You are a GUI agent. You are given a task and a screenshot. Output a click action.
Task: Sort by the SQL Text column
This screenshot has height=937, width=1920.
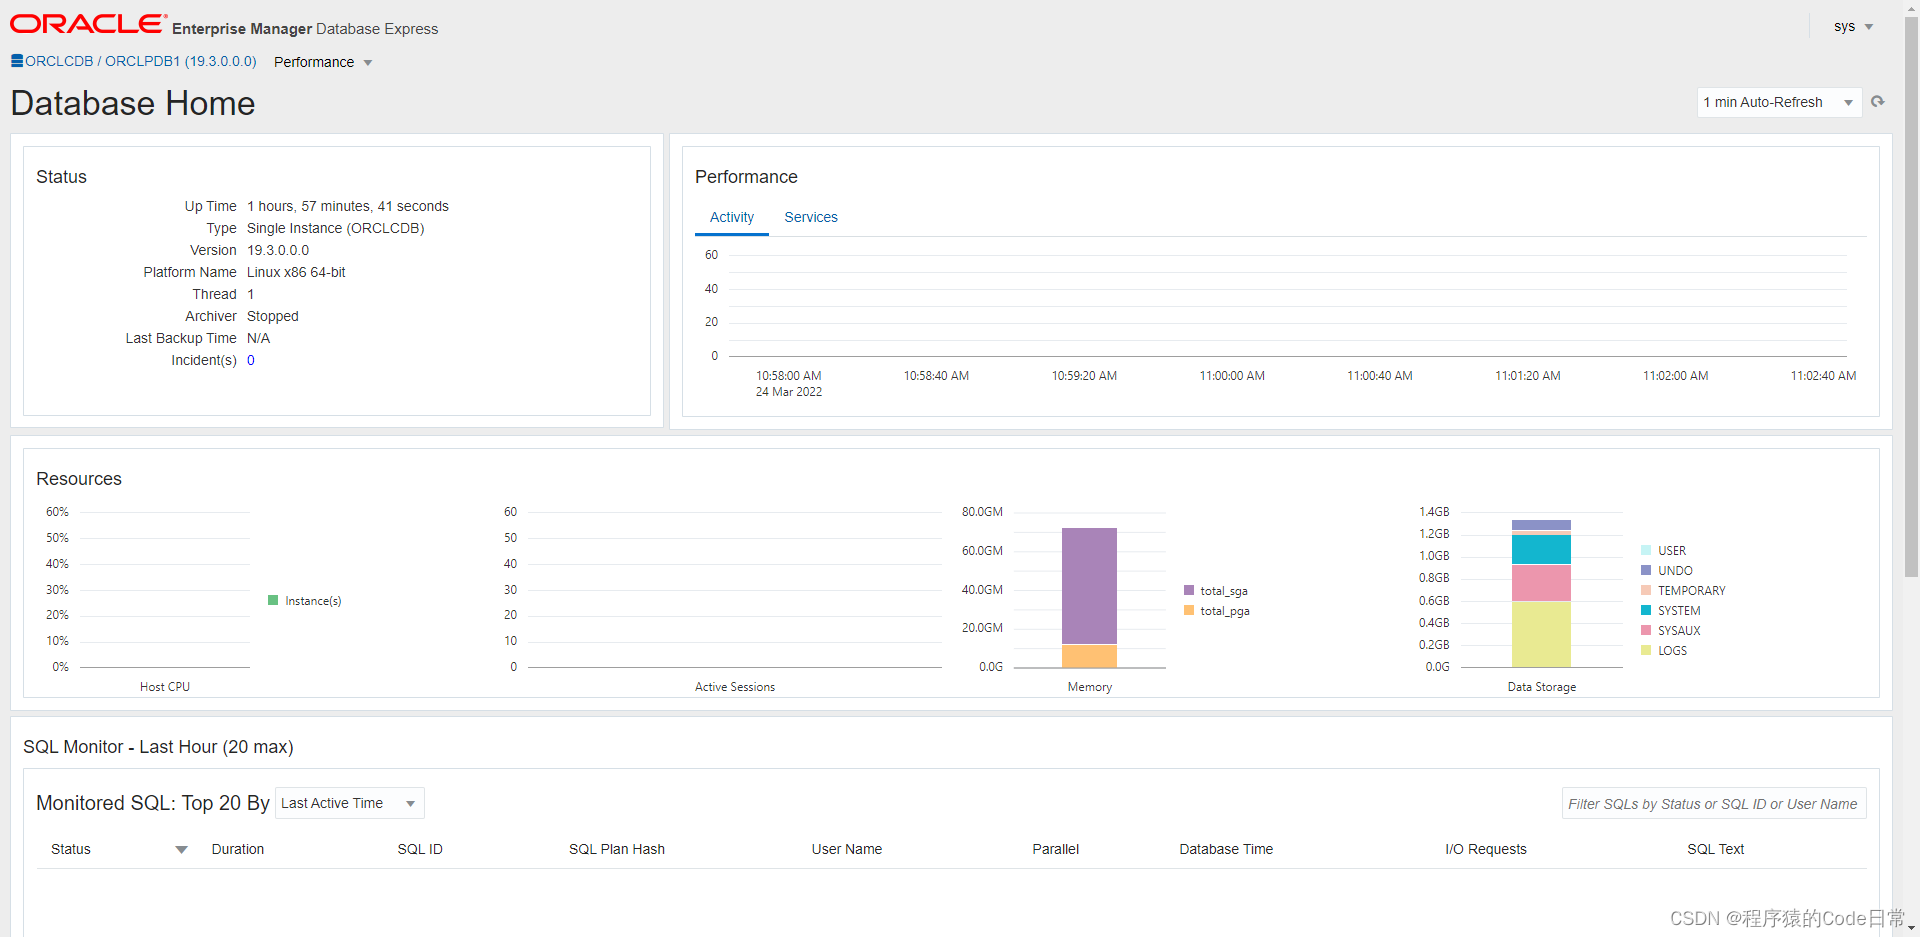[x=1716, y=849]
